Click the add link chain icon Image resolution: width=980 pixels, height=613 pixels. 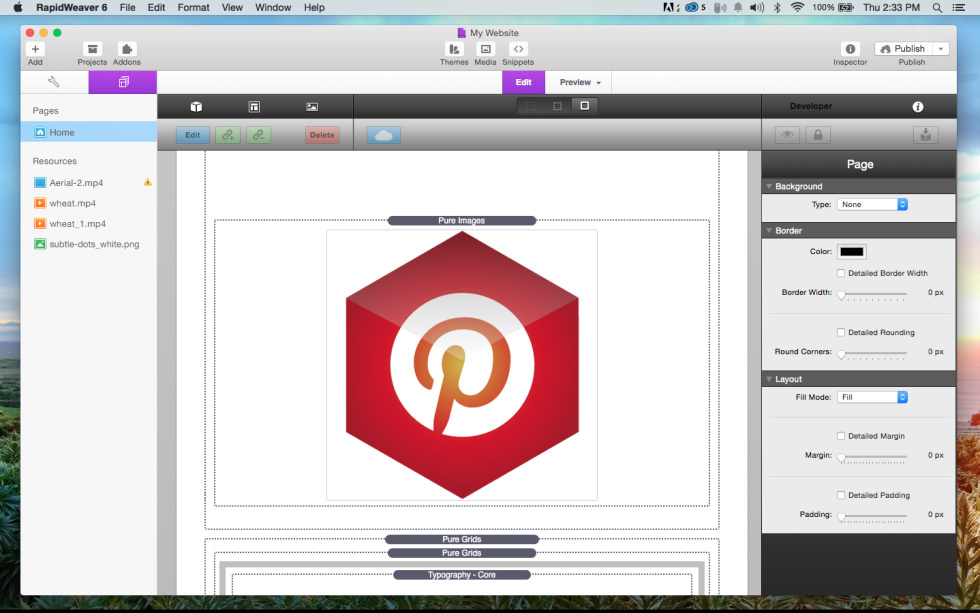click(228, 135)
